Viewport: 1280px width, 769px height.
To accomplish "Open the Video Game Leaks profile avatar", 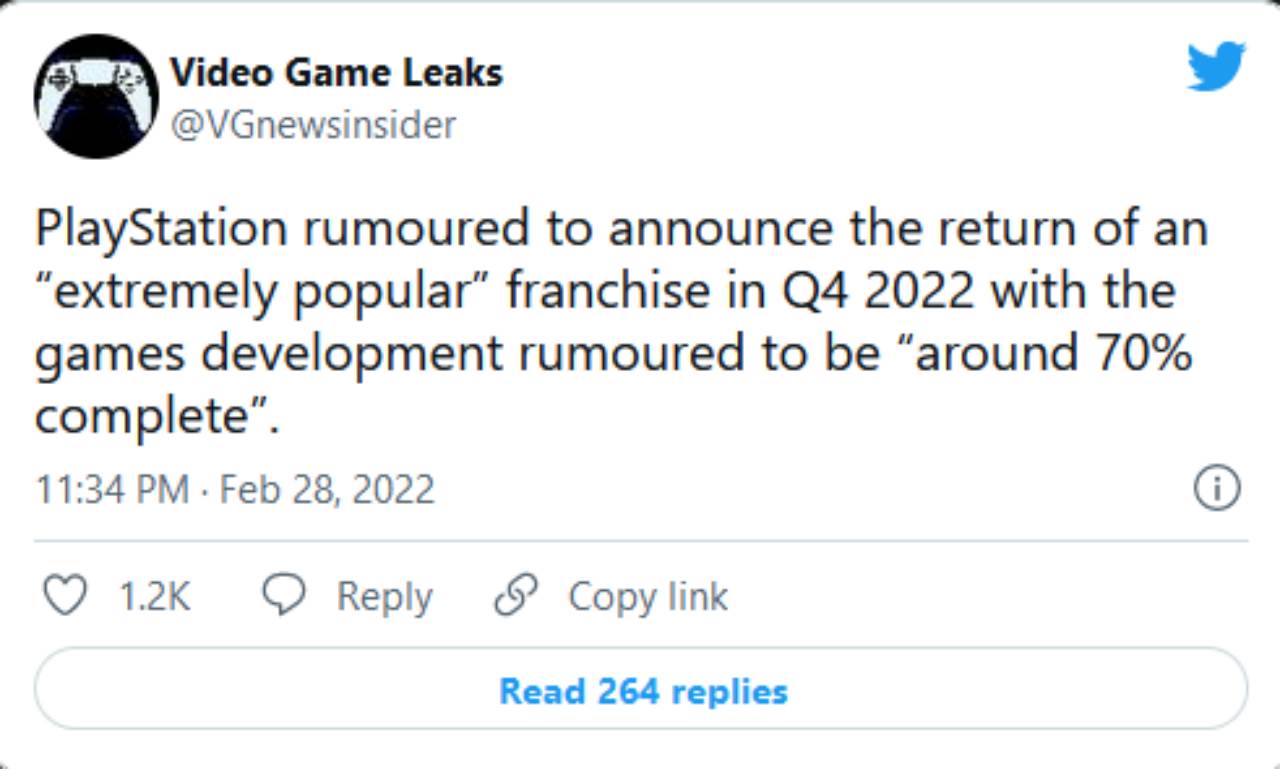I will (x=96, y=96).
